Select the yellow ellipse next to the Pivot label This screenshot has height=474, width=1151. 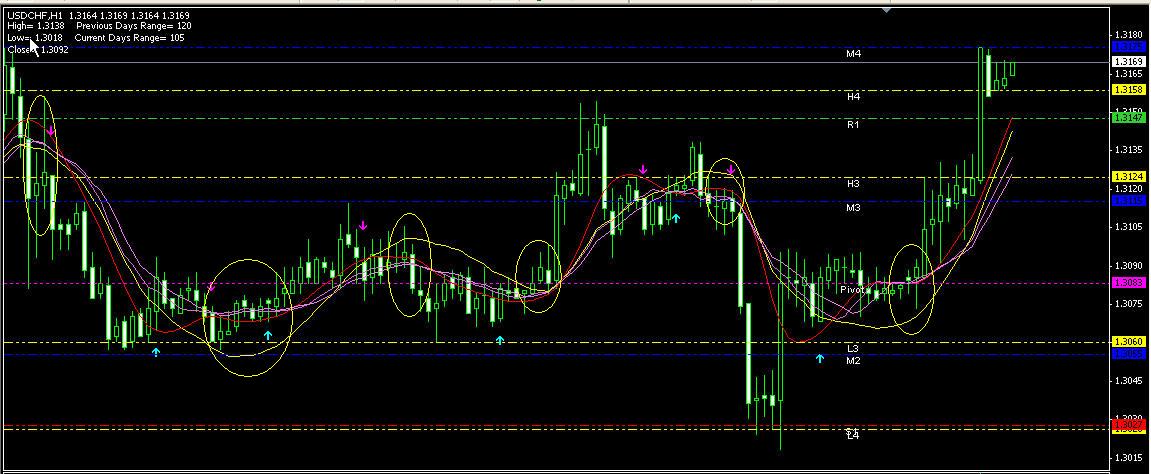pyautogui.click(x=911, y=289)
